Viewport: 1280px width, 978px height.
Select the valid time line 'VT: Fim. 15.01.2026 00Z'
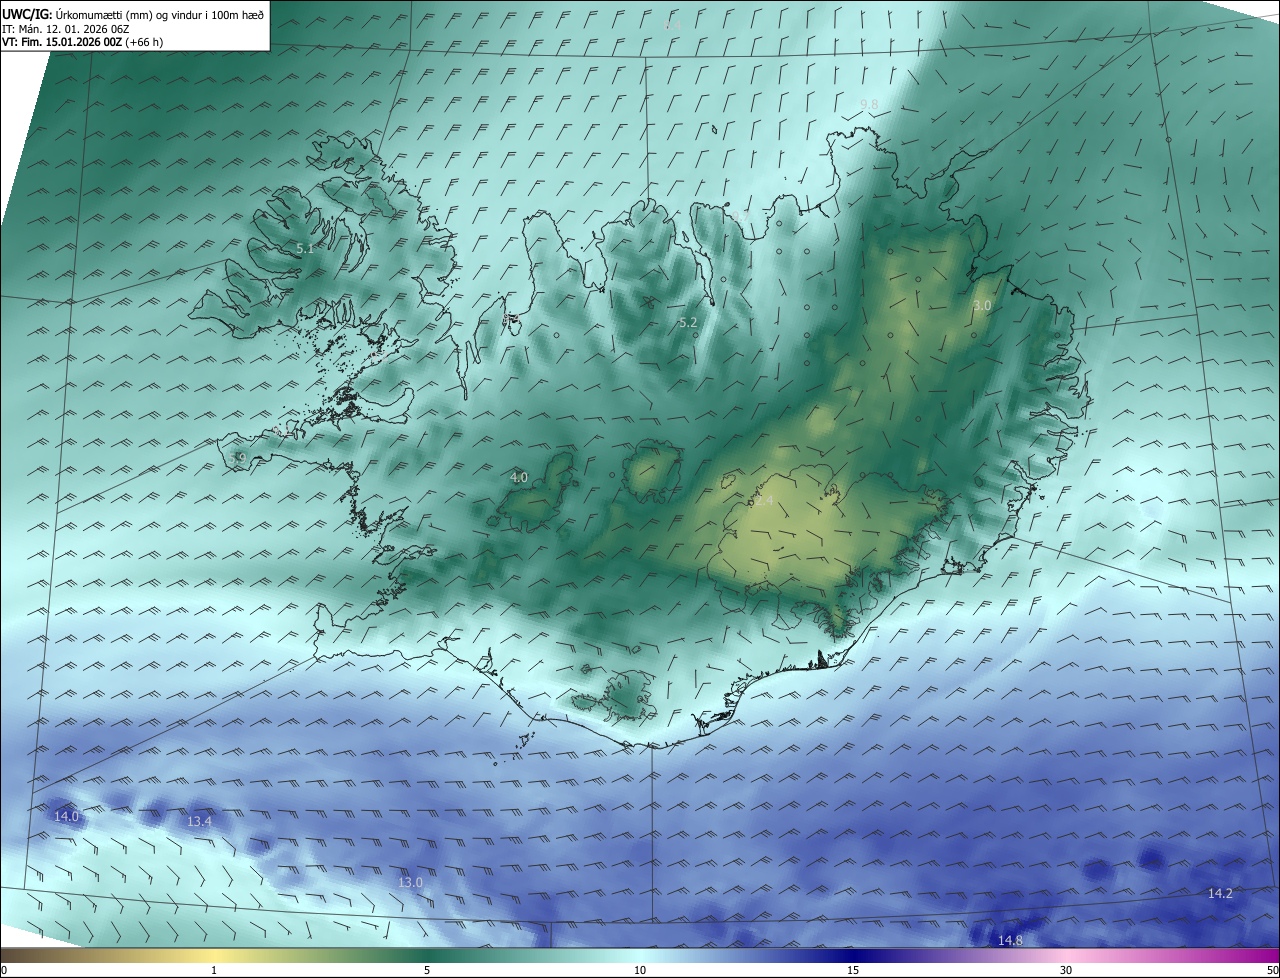pyautogui.click(x=61, y=42)
